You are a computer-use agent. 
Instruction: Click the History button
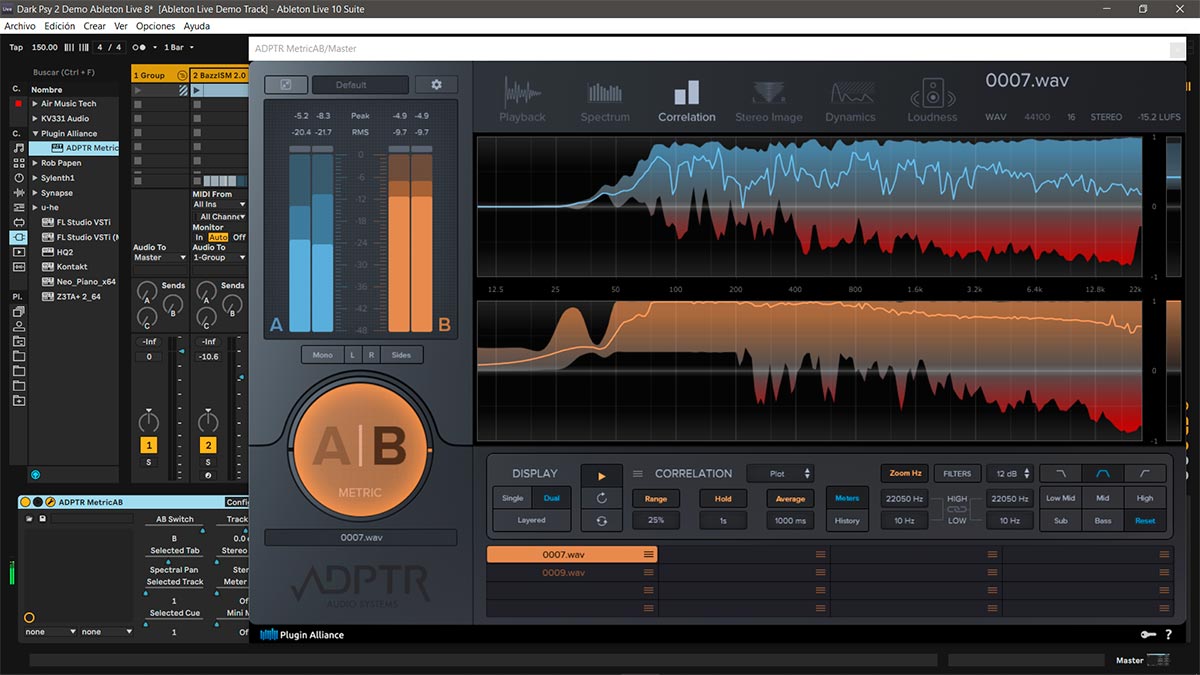click(846, 520)
